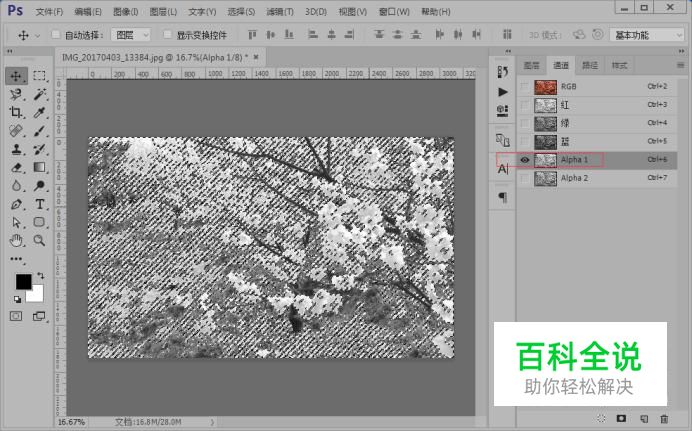Select the Rectangular Marquee tool
The width and height of the screenshot is (692, 431).
click(39, 76)
